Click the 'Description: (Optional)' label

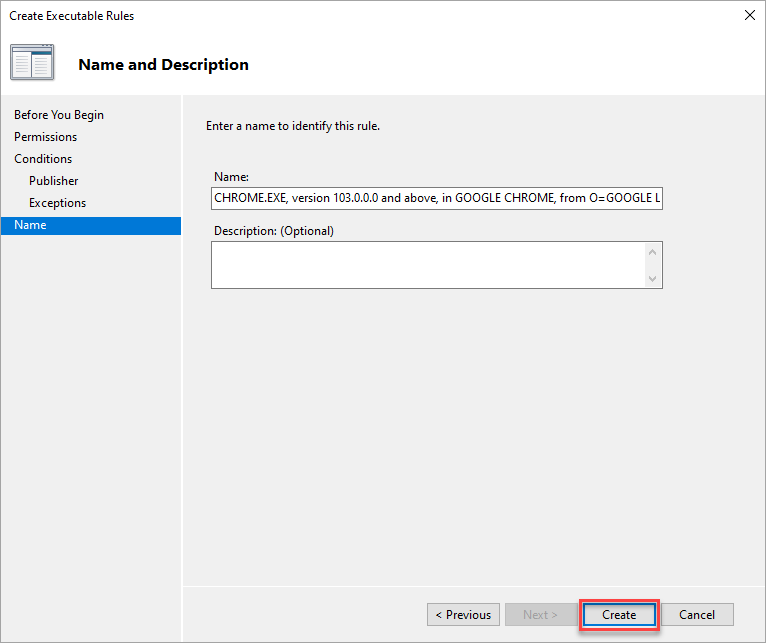[274, 231]
